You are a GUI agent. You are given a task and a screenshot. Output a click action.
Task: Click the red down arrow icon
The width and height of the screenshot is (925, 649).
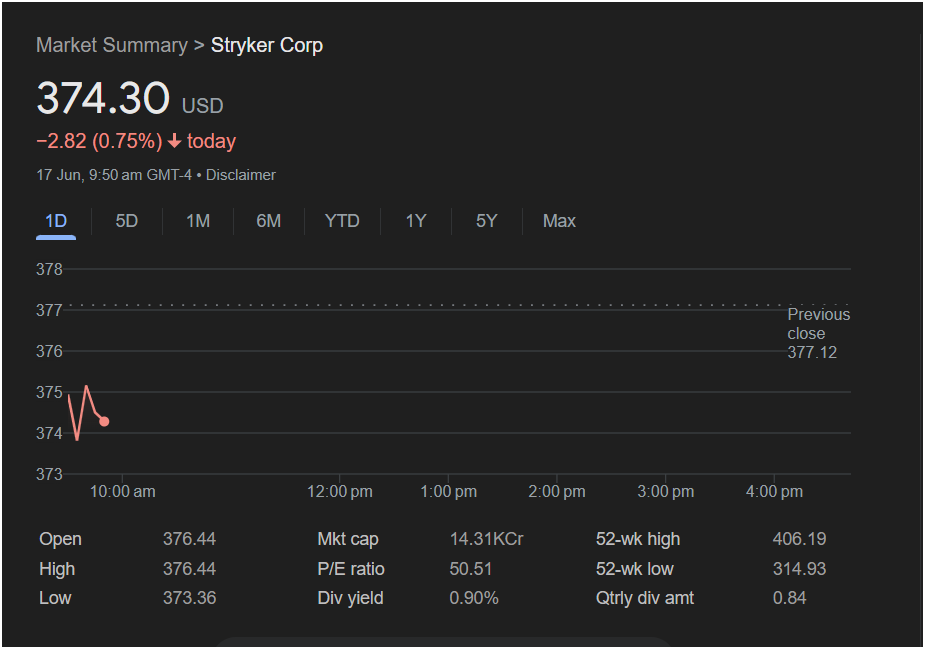[x=174, y=141]
